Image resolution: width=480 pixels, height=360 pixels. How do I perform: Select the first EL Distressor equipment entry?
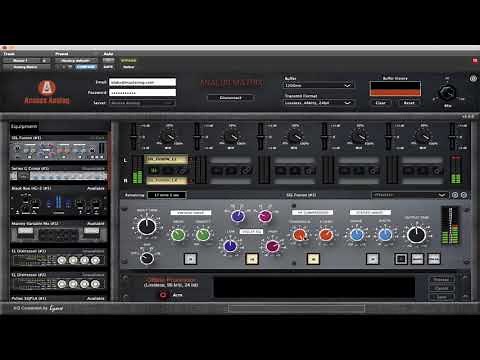(58, 258)
